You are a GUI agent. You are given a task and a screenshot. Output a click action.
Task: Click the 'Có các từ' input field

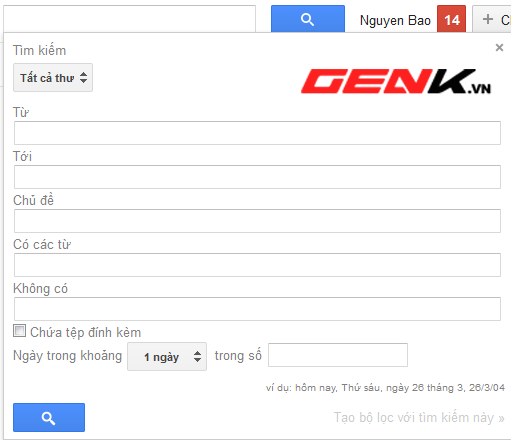pyautogui.click(x=257, y=265)
